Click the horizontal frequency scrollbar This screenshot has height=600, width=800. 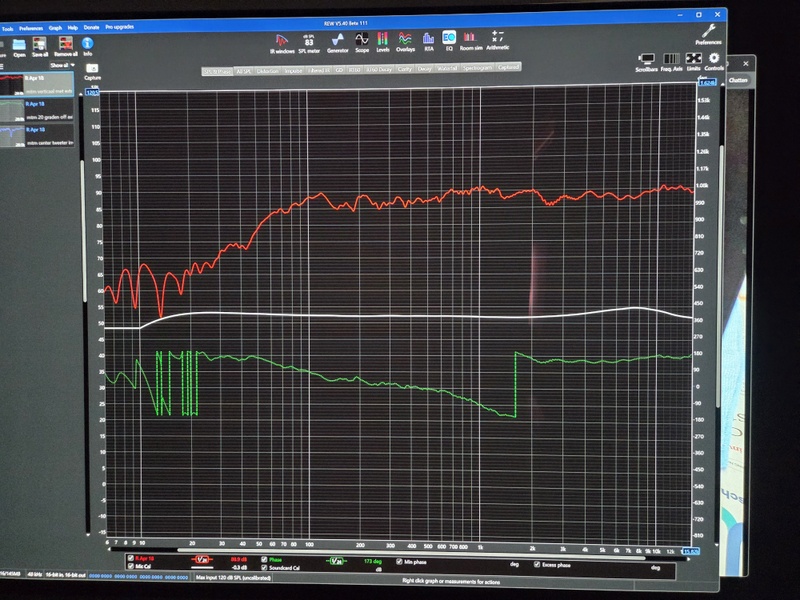(x=411, y=556)
